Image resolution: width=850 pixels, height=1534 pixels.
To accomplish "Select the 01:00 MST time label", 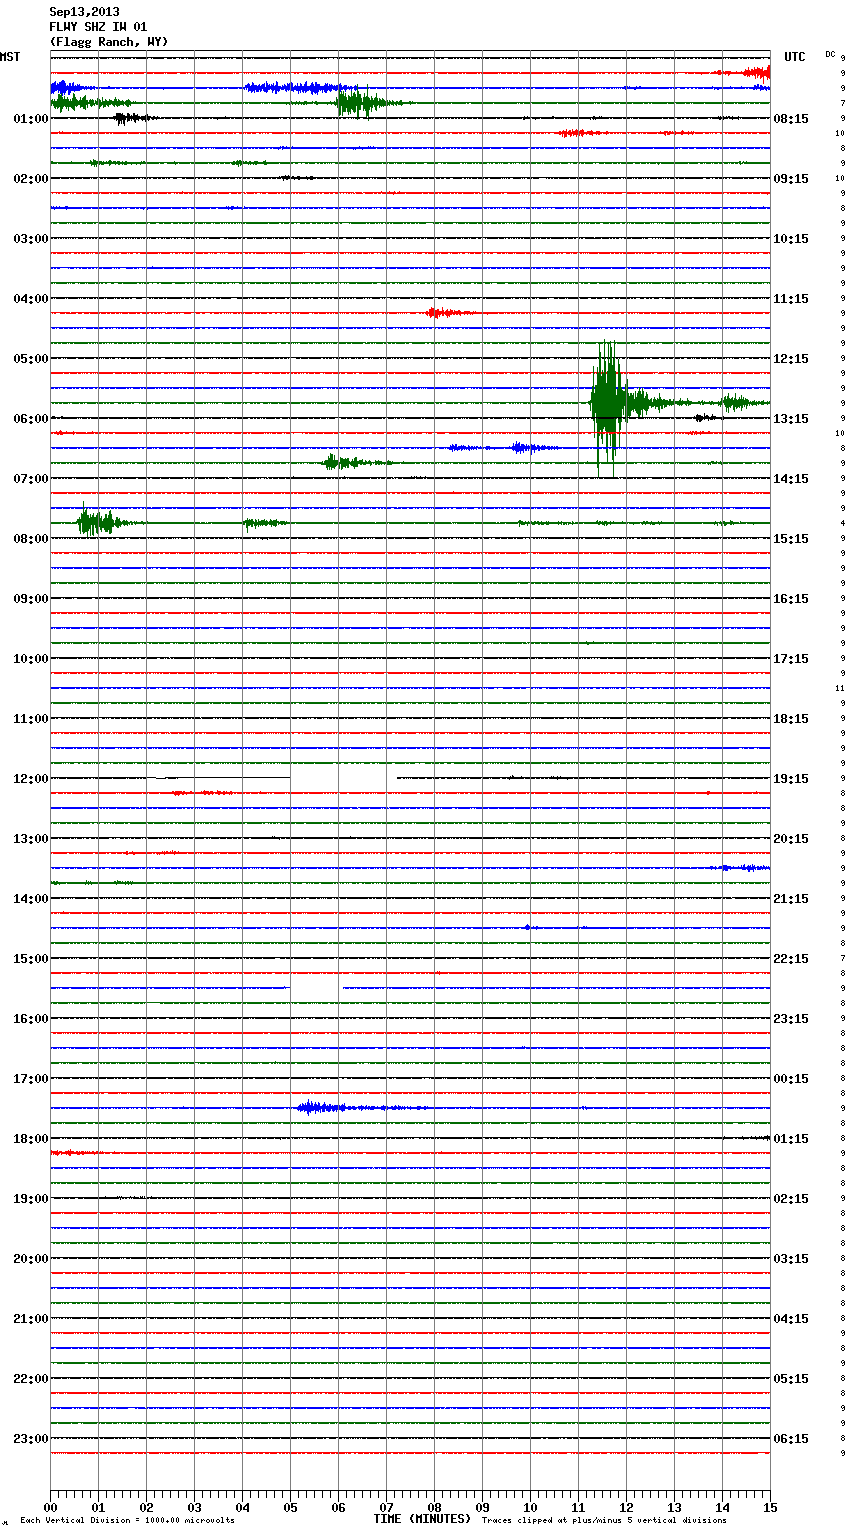I will (31, 119).
